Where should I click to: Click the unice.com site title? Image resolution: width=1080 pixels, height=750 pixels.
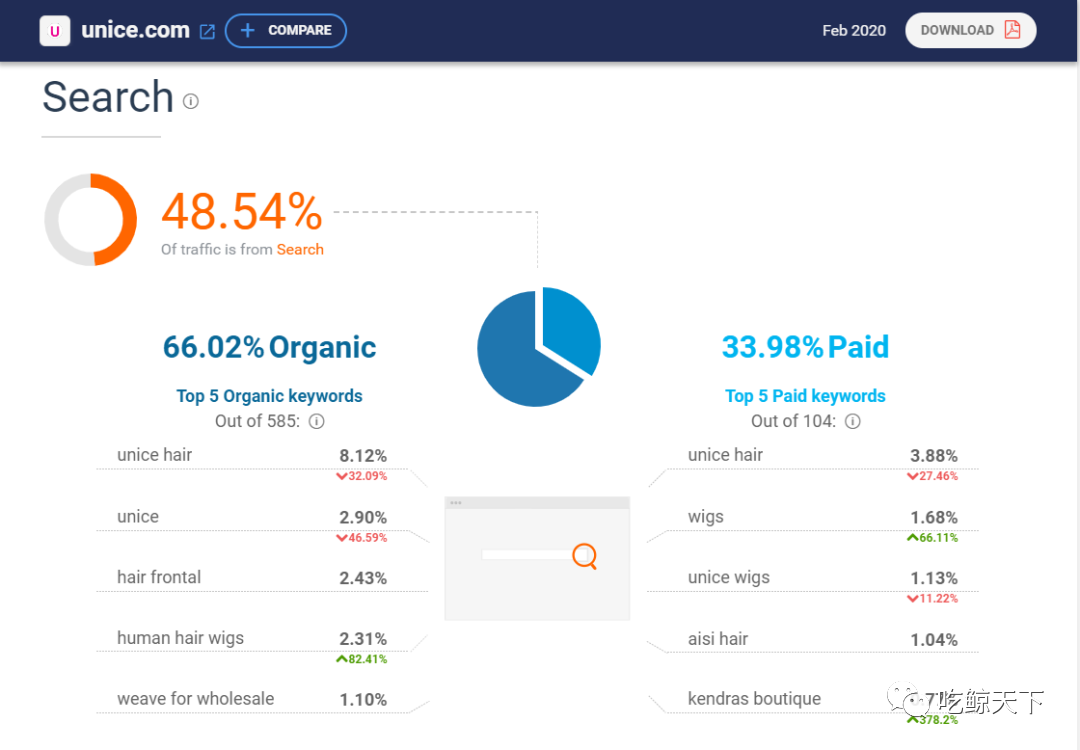(135, 30)
